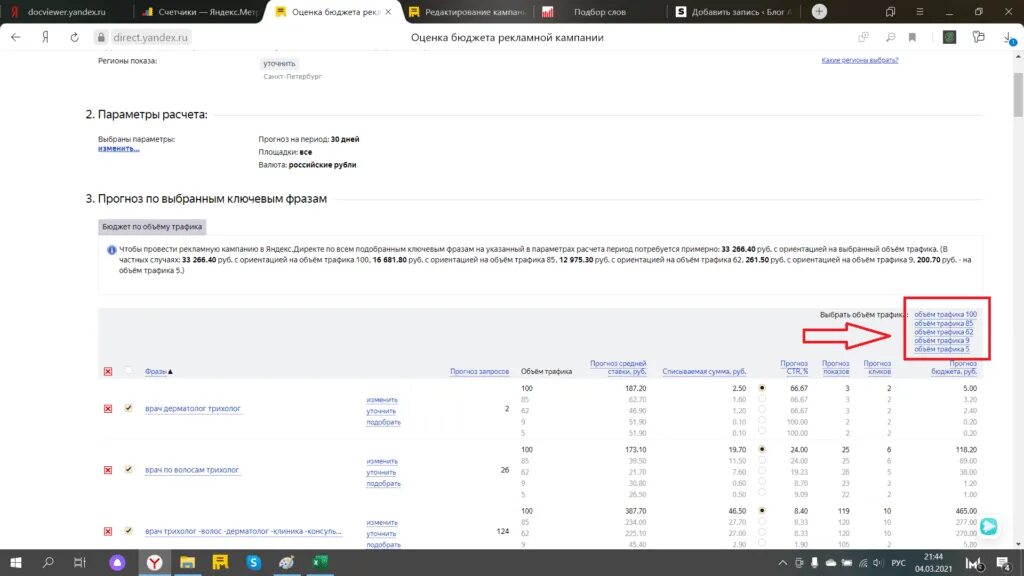Sort by Прогноз CTR column

[794, 368]
